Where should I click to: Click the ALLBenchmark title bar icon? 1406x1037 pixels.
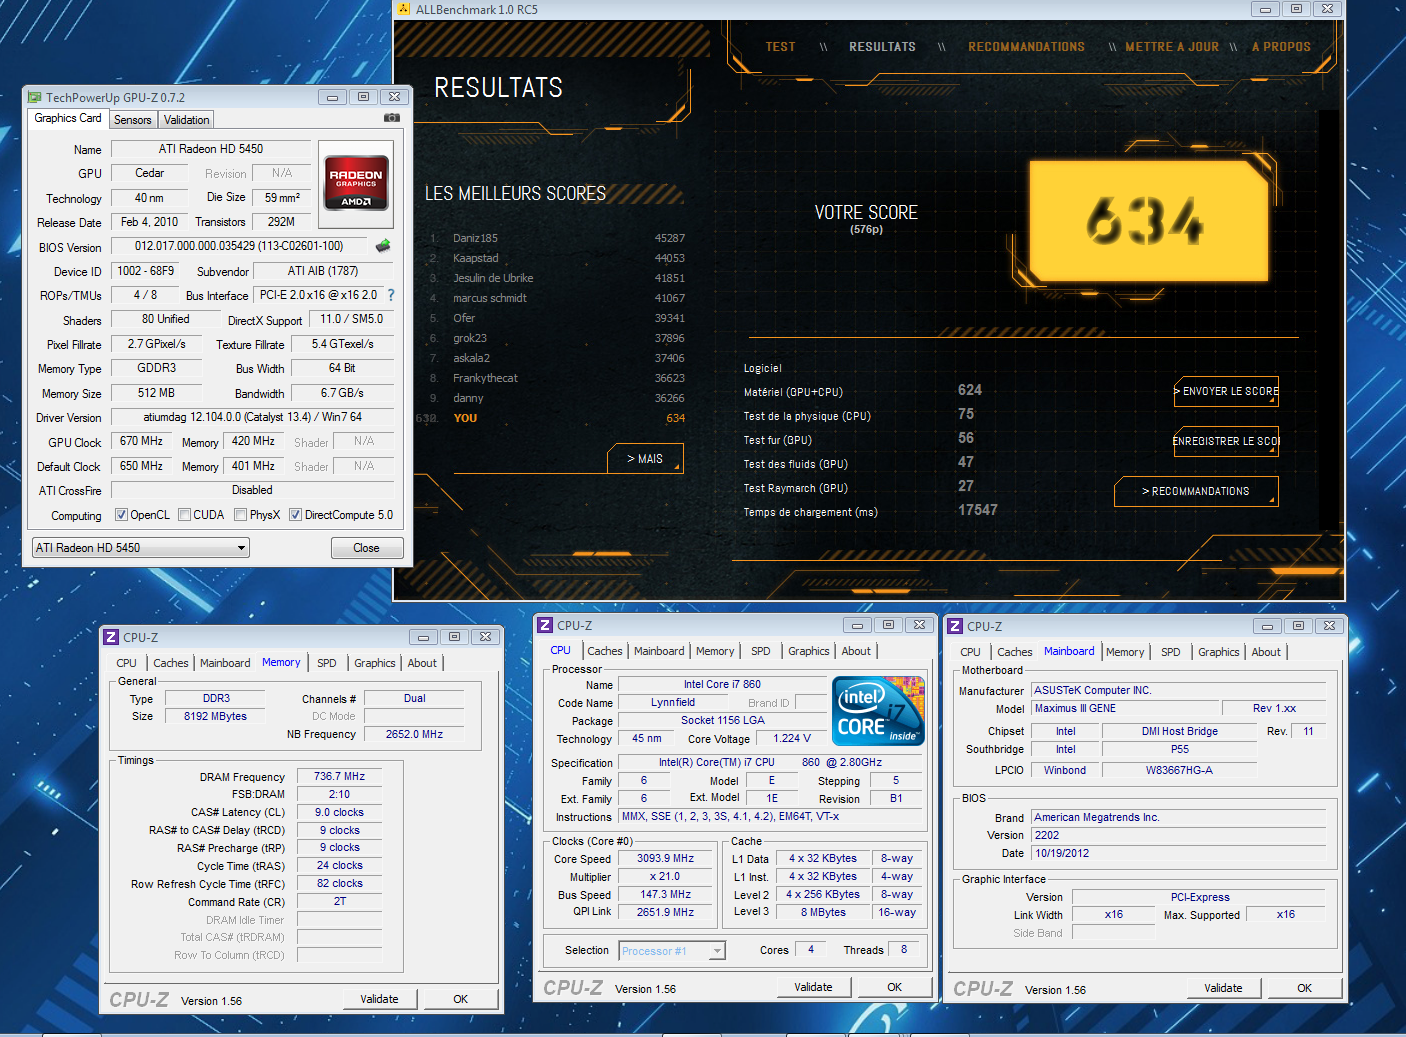pyautogui.click(x=404, y=9)
